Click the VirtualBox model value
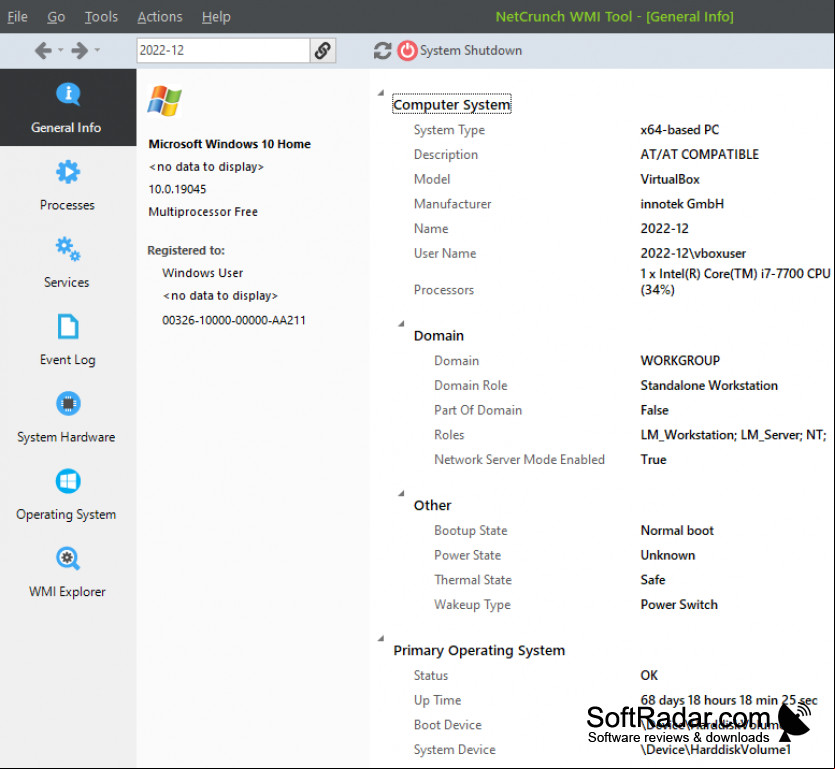Viewport: 835px width, 769px height. (670, 179)
